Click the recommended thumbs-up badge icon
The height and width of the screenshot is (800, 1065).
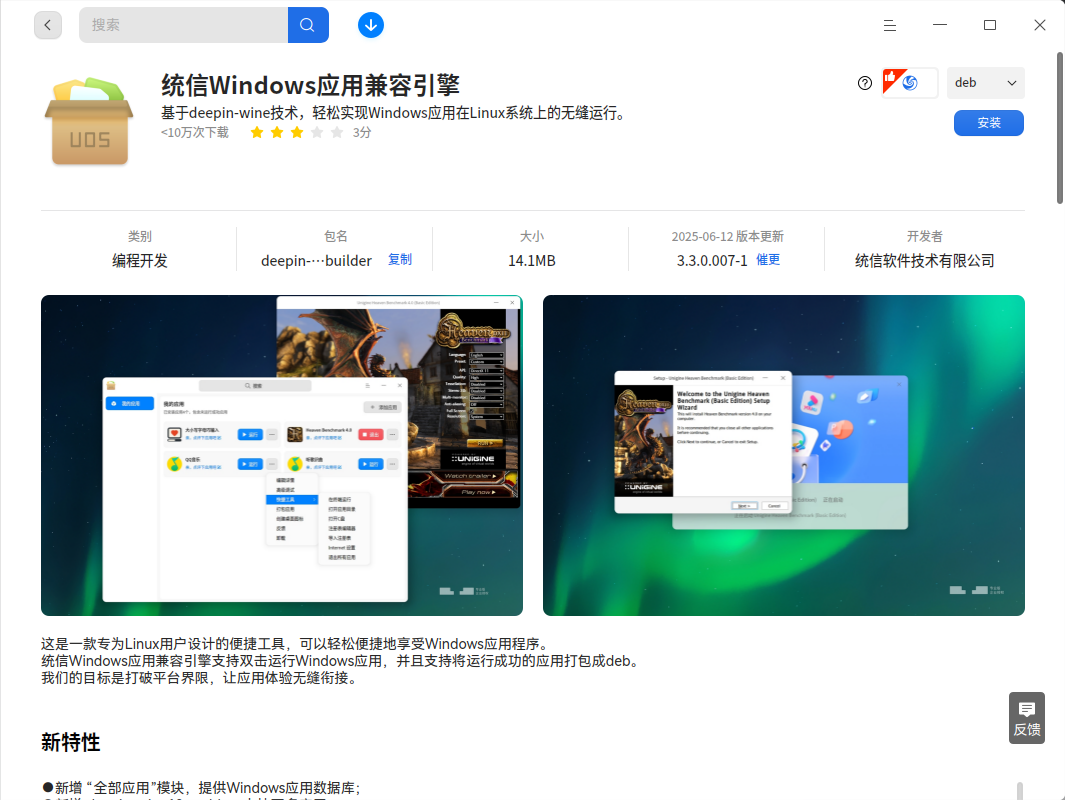click(x=909, y=83)
